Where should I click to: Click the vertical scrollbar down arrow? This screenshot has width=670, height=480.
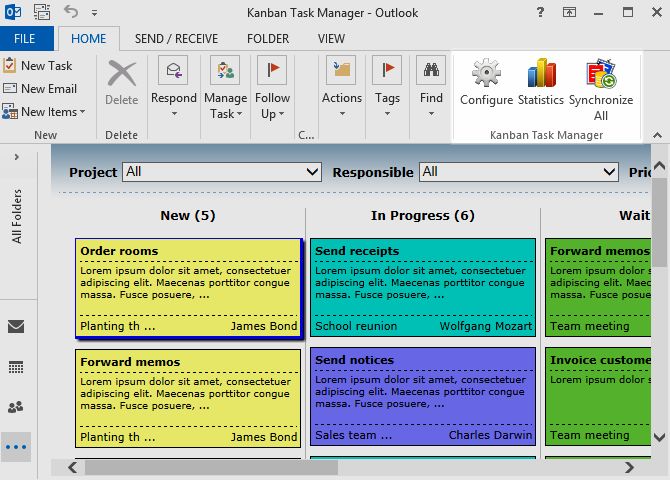pos(659,437)
